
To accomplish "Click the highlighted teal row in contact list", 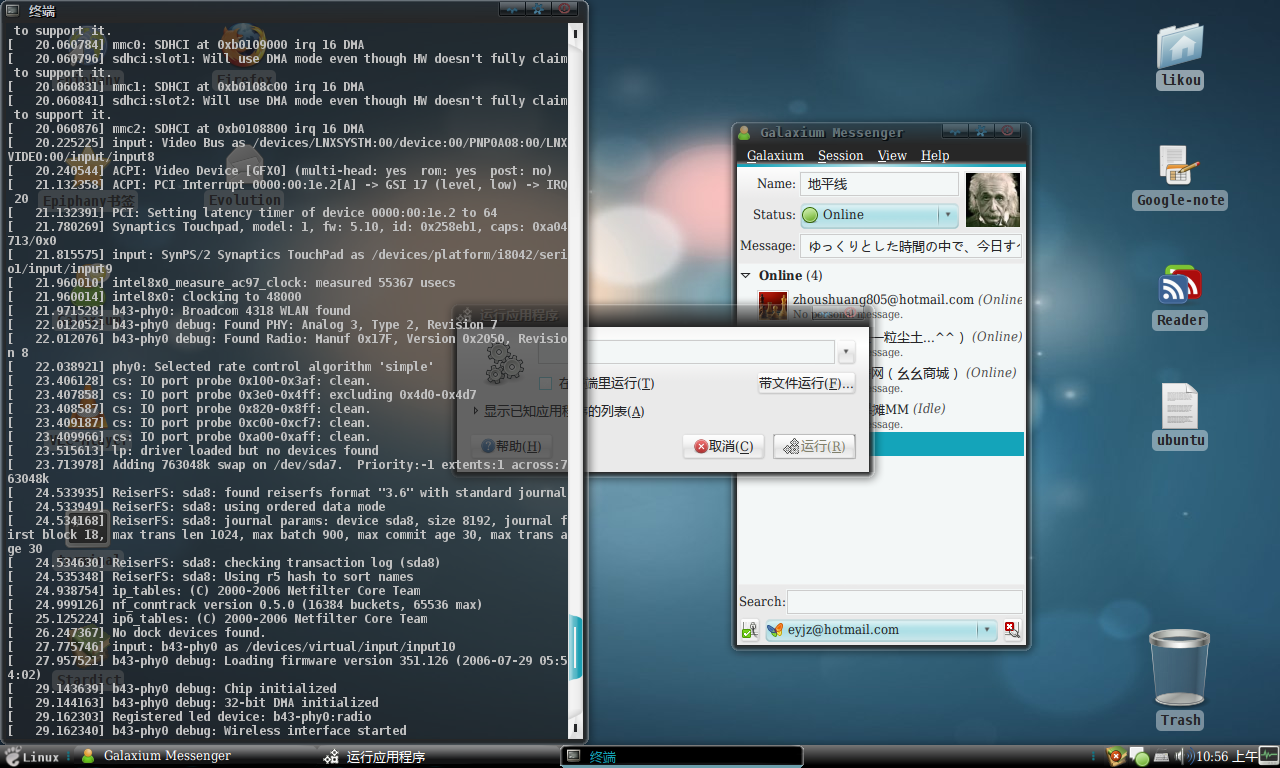I will coord(947,444).
